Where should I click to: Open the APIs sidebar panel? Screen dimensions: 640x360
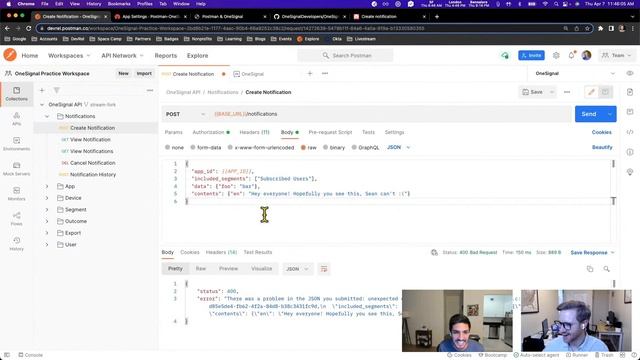coord(16,119)
